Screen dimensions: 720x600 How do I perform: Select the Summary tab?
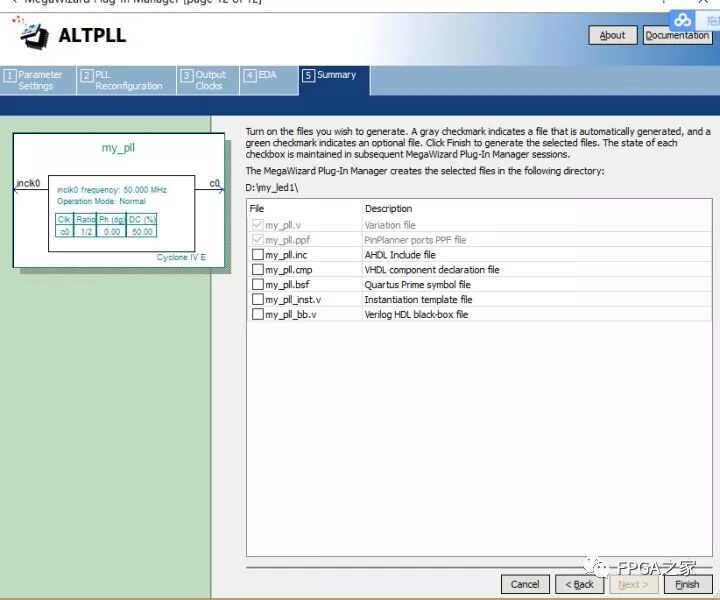tap(335, 75)
